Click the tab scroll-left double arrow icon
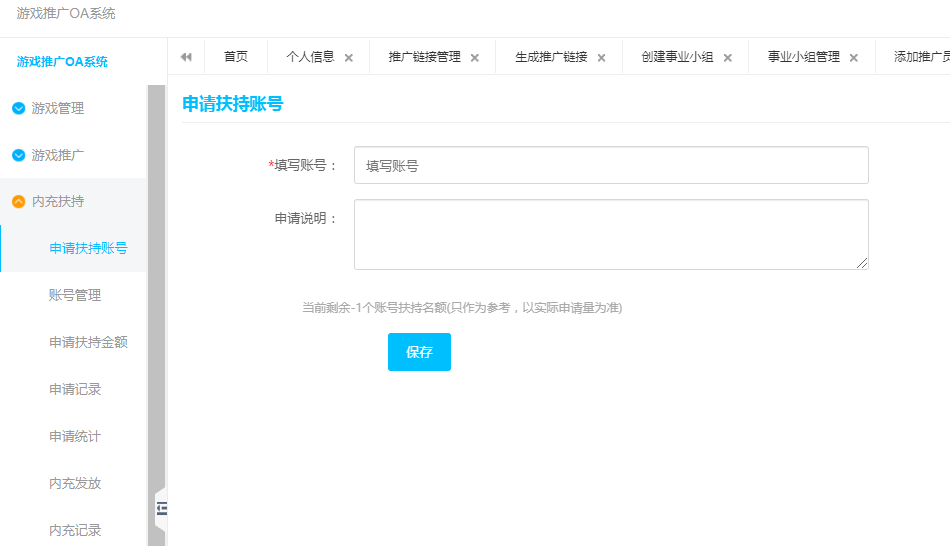The image size is (950, 546). point(186,57)
